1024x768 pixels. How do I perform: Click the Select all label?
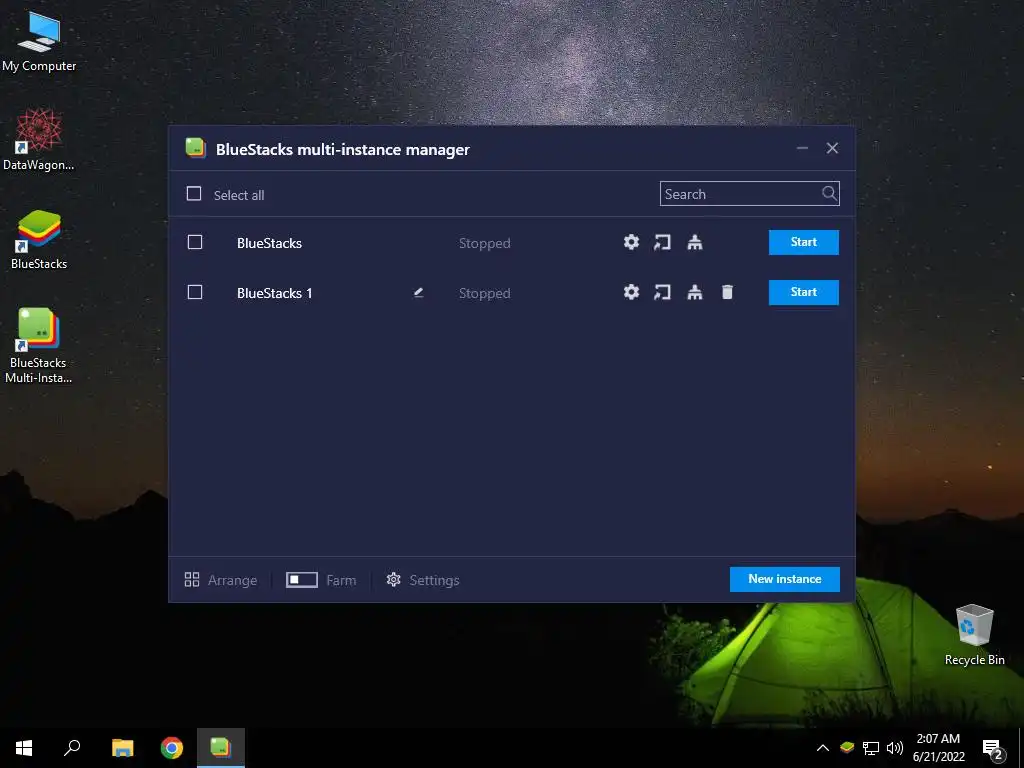click(239, 195)
